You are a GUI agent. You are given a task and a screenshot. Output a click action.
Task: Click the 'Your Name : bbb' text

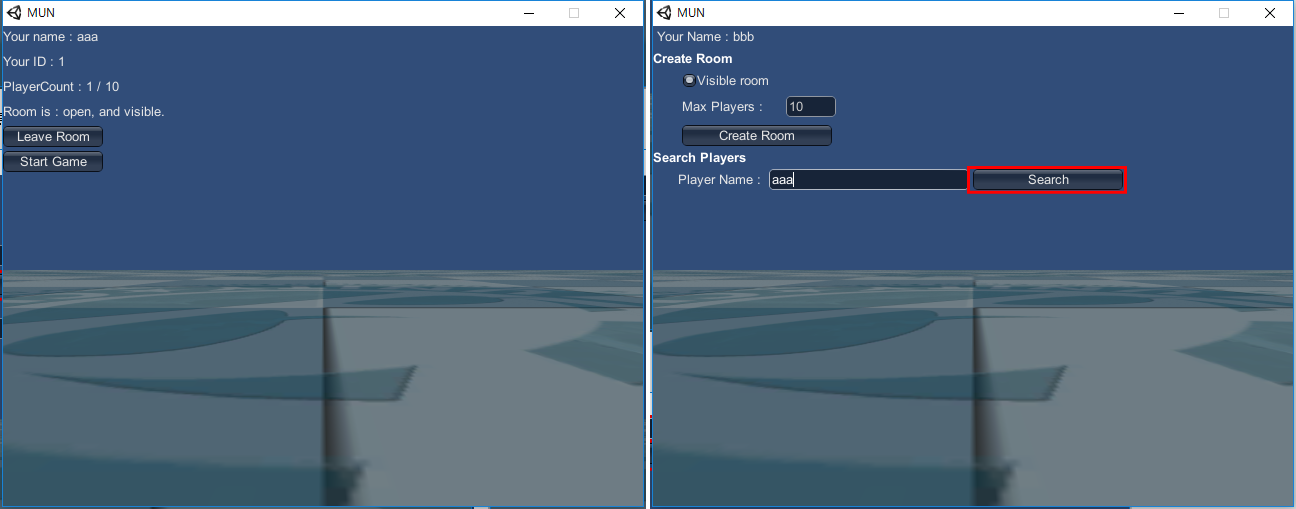(x=705, y=37)
